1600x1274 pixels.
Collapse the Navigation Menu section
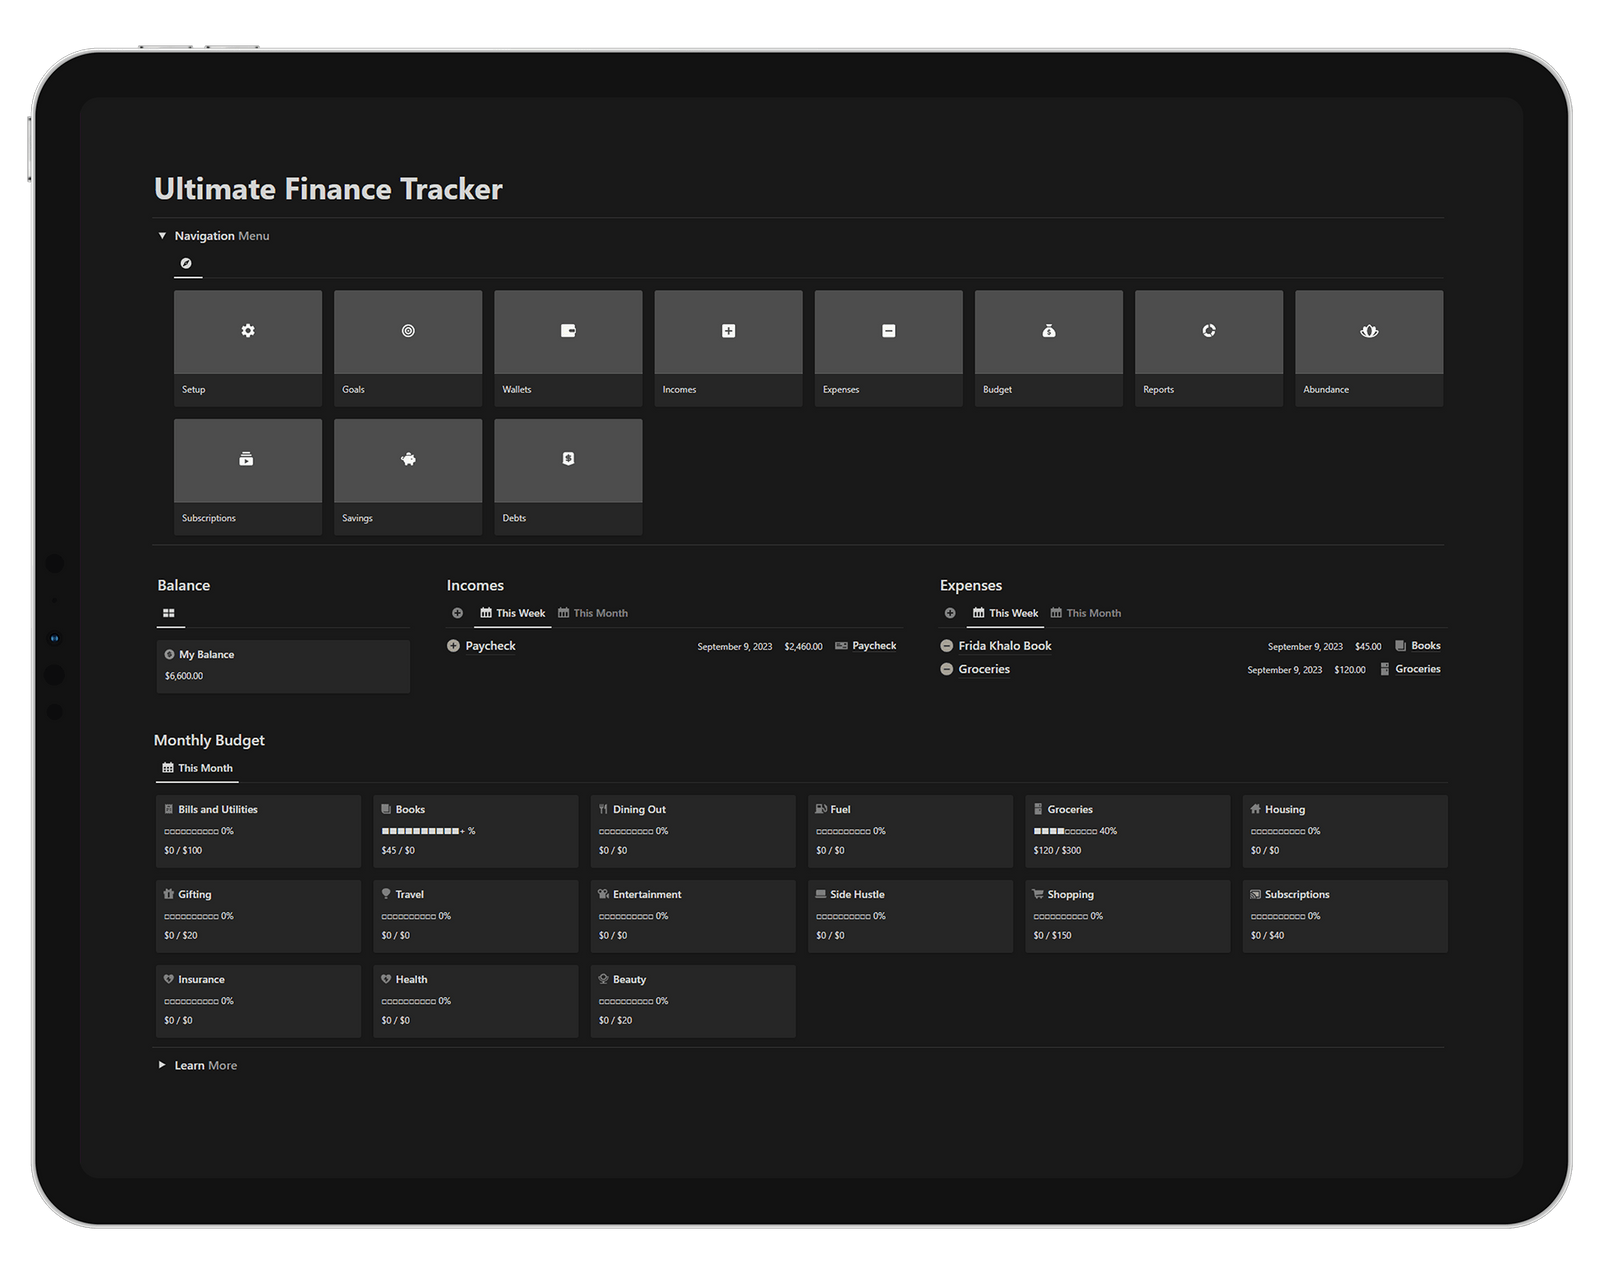162,235
